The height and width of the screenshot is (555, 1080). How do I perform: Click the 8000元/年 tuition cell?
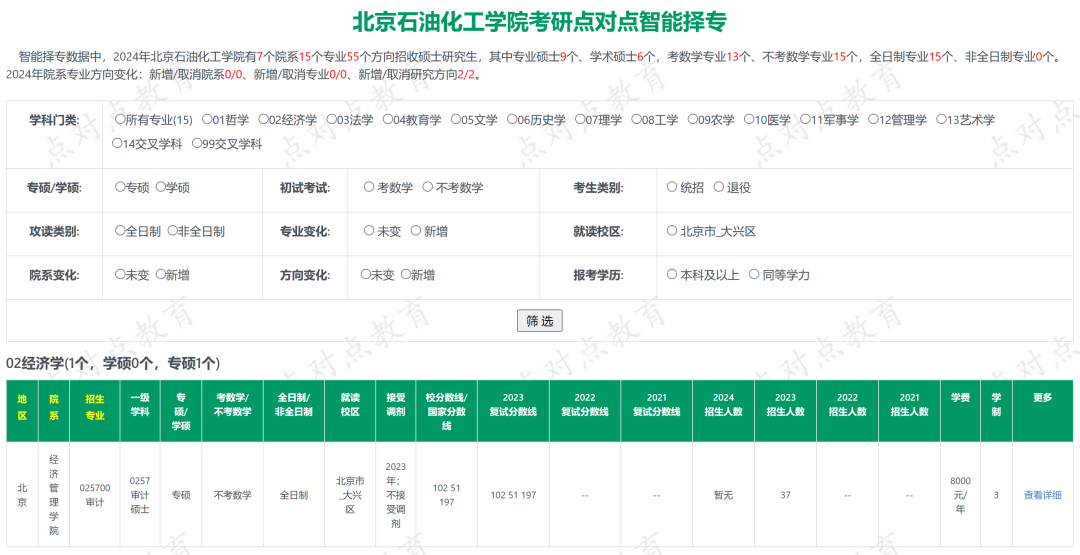(960, 495)
